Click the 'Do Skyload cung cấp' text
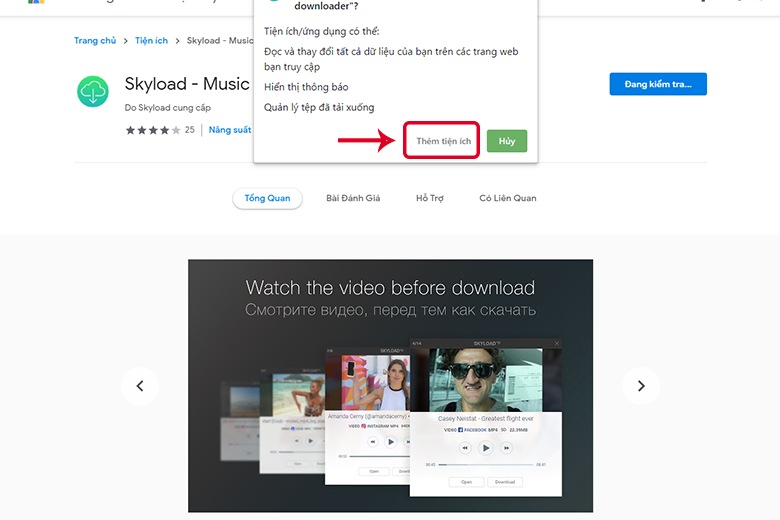 coord(168,107)
